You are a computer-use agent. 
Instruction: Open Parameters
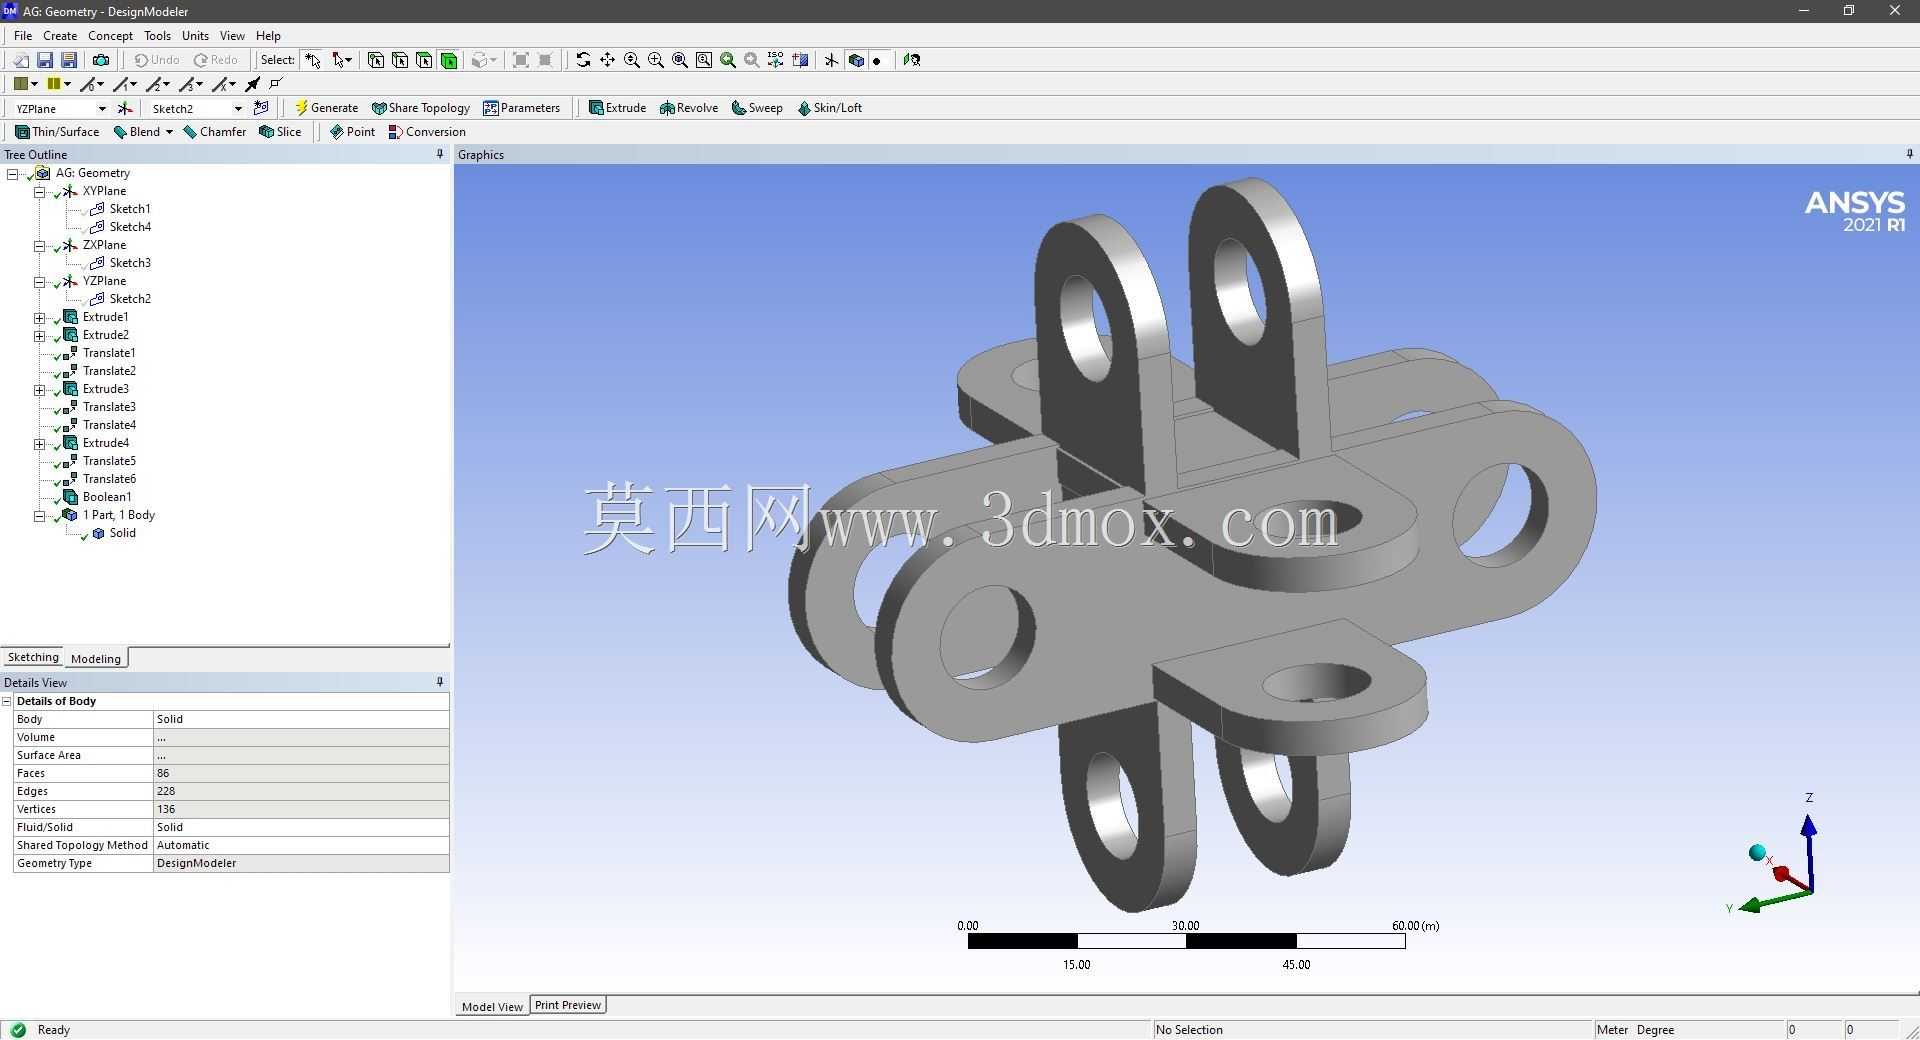click(x=521, y=108)
